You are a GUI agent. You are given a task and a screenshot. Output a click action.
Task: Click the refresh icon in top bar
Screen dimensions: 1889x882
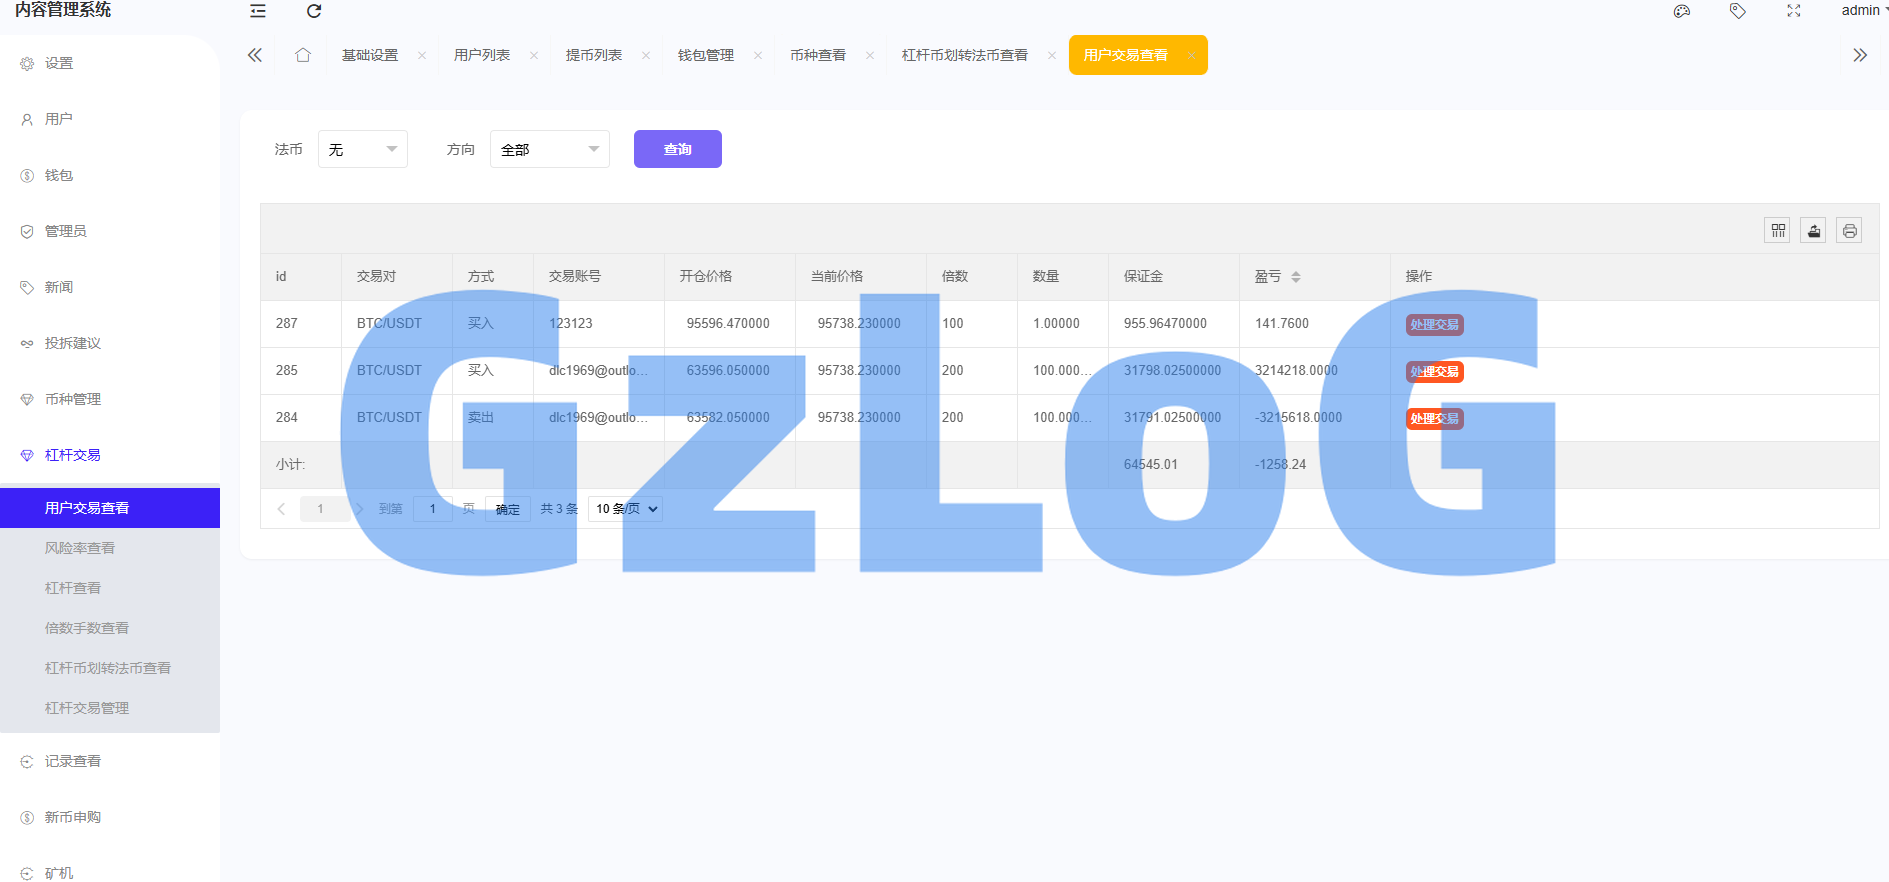[x=314, y=11]
